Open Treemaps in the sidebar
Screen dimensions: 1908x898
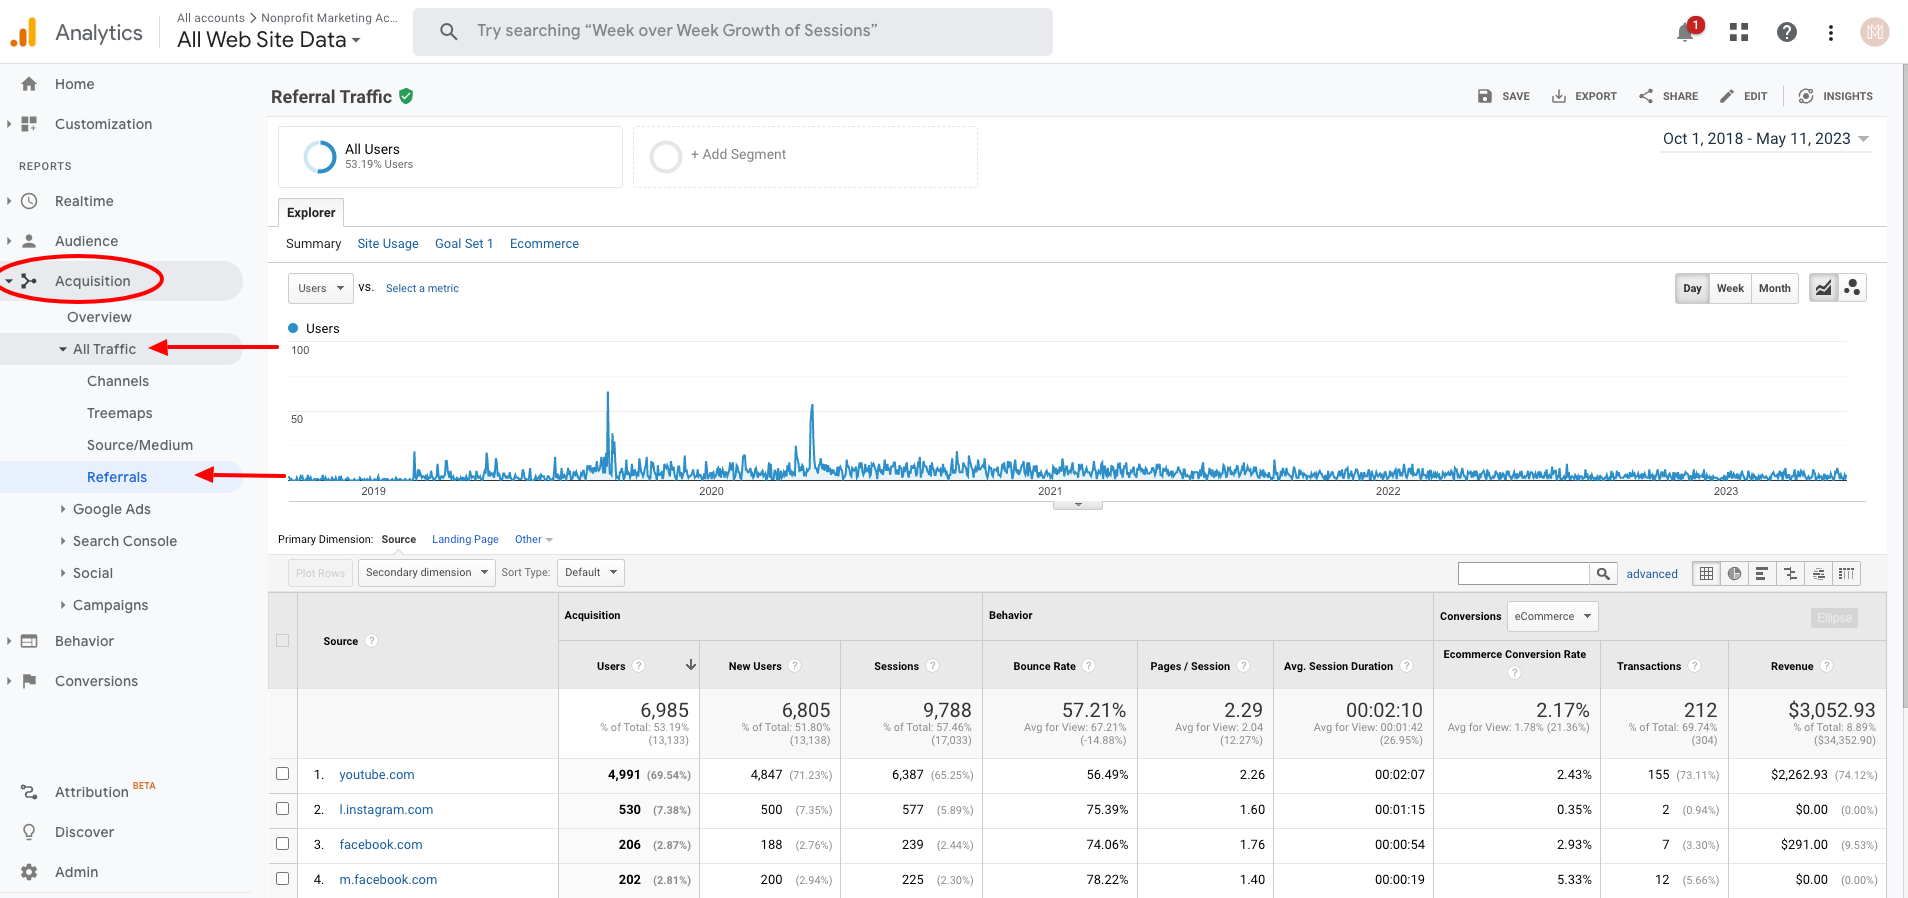(x=120, y=413)
